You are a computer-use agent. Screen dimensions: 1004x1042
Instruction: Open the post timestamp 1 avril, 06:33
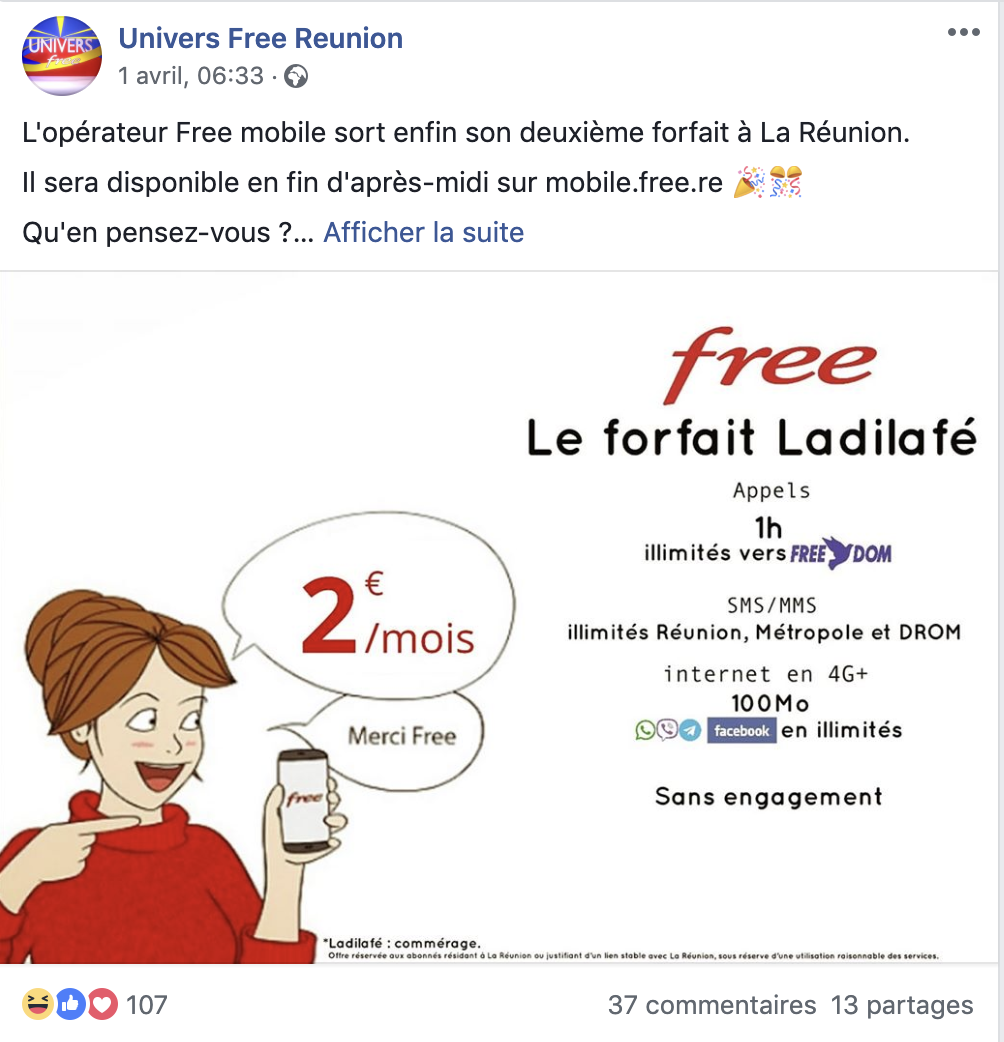[191, 76]
